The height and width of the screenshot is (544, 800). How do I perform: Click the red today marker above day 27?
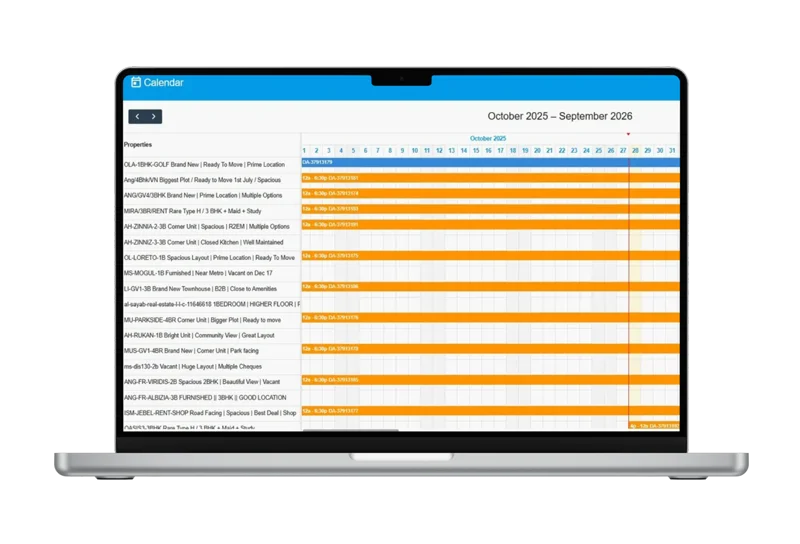628,133
